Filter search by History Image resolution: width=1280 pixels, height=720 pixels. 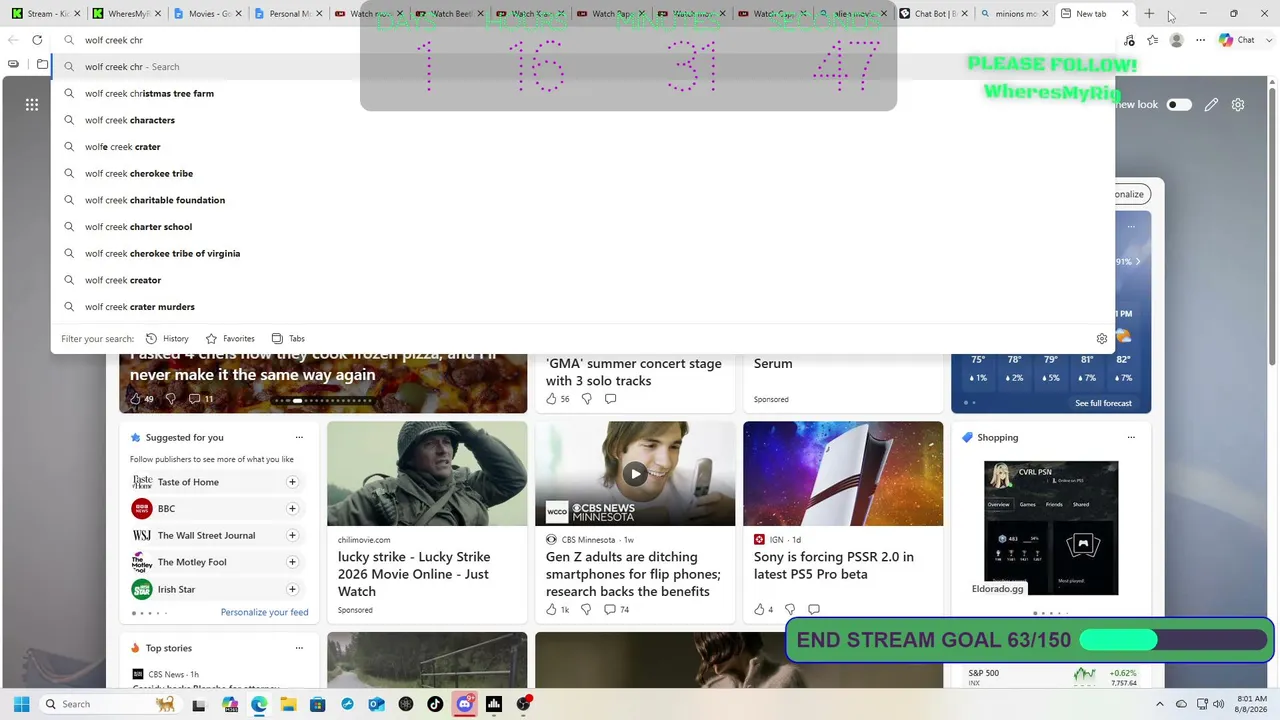(167, 339)
